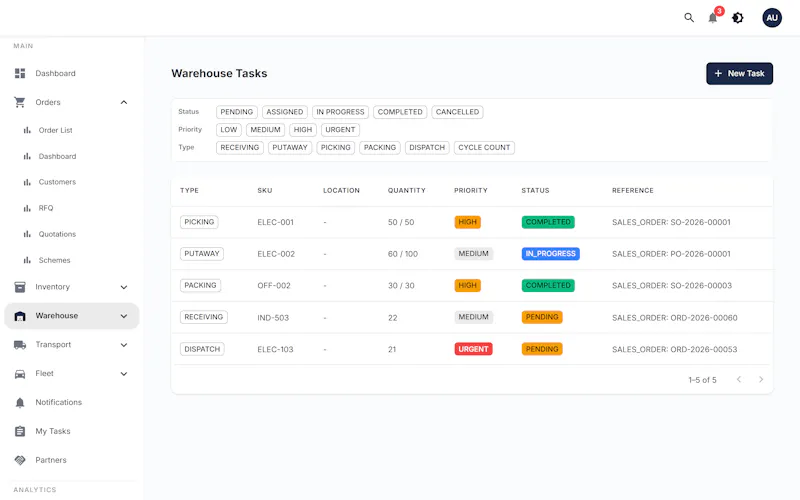Toggle the URGENT priority filter chip
The height and width of the screenshot is (500, 800).
click(x=340, y=130)
